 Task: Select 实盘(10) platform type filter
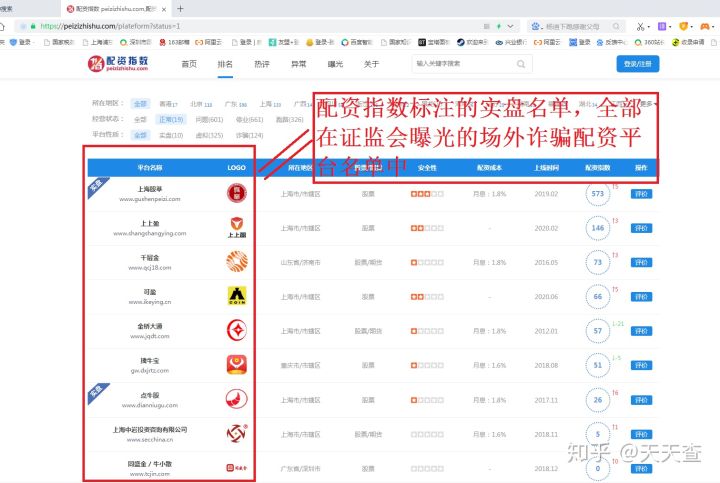171,135
